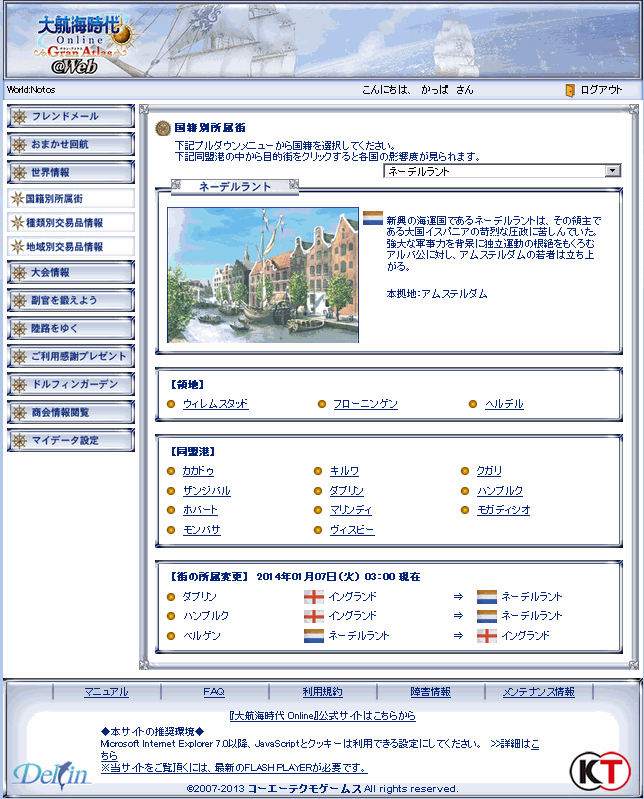Image resolution: width=644 pixels, height=799 pixels.
Task: Open the おまかせ回航 menu item
Action: coord(71,145)
